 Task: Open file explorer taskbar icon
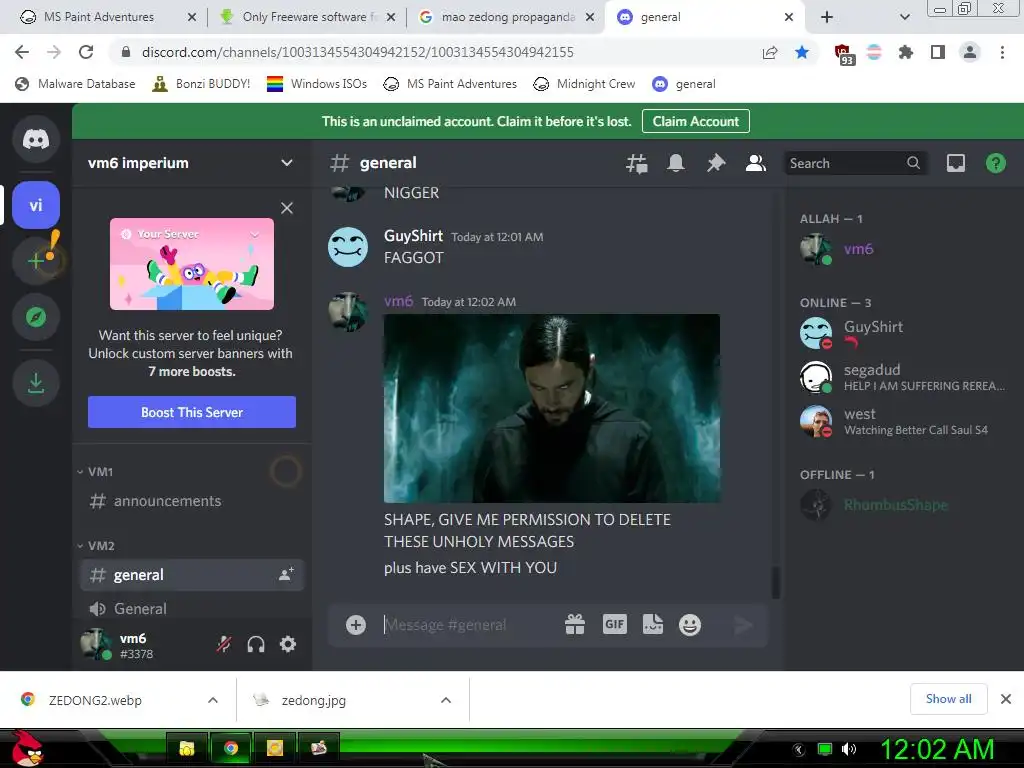pos(187,748)
